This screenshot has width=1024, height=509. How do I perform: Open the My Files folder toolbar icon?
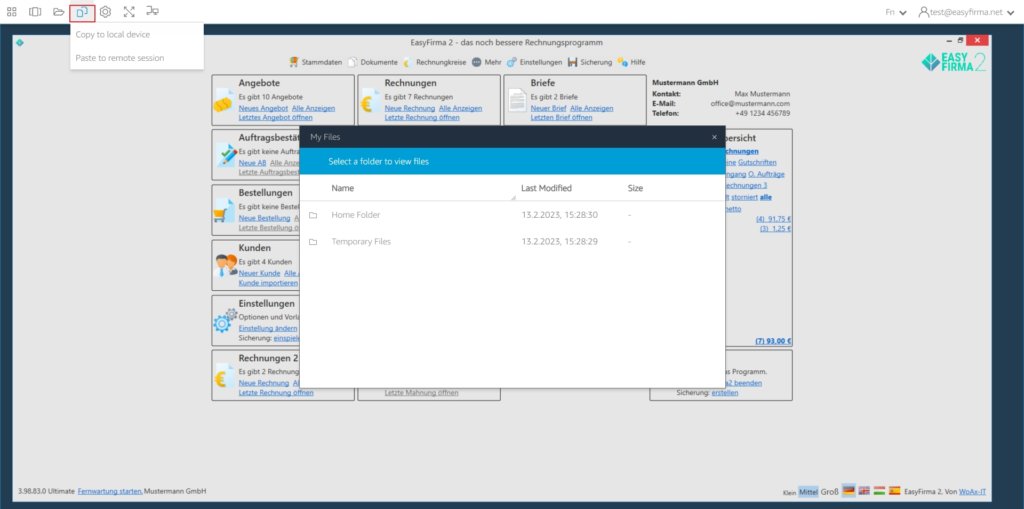(x=59, y=12)
